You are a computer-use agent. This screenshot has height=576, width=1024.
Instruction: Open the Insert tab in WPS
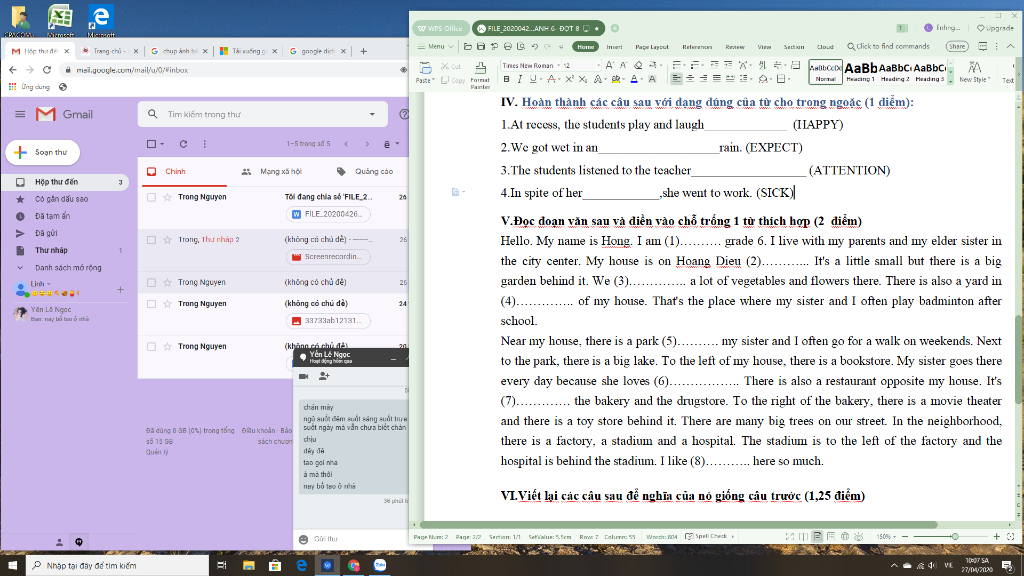(615, 47)
